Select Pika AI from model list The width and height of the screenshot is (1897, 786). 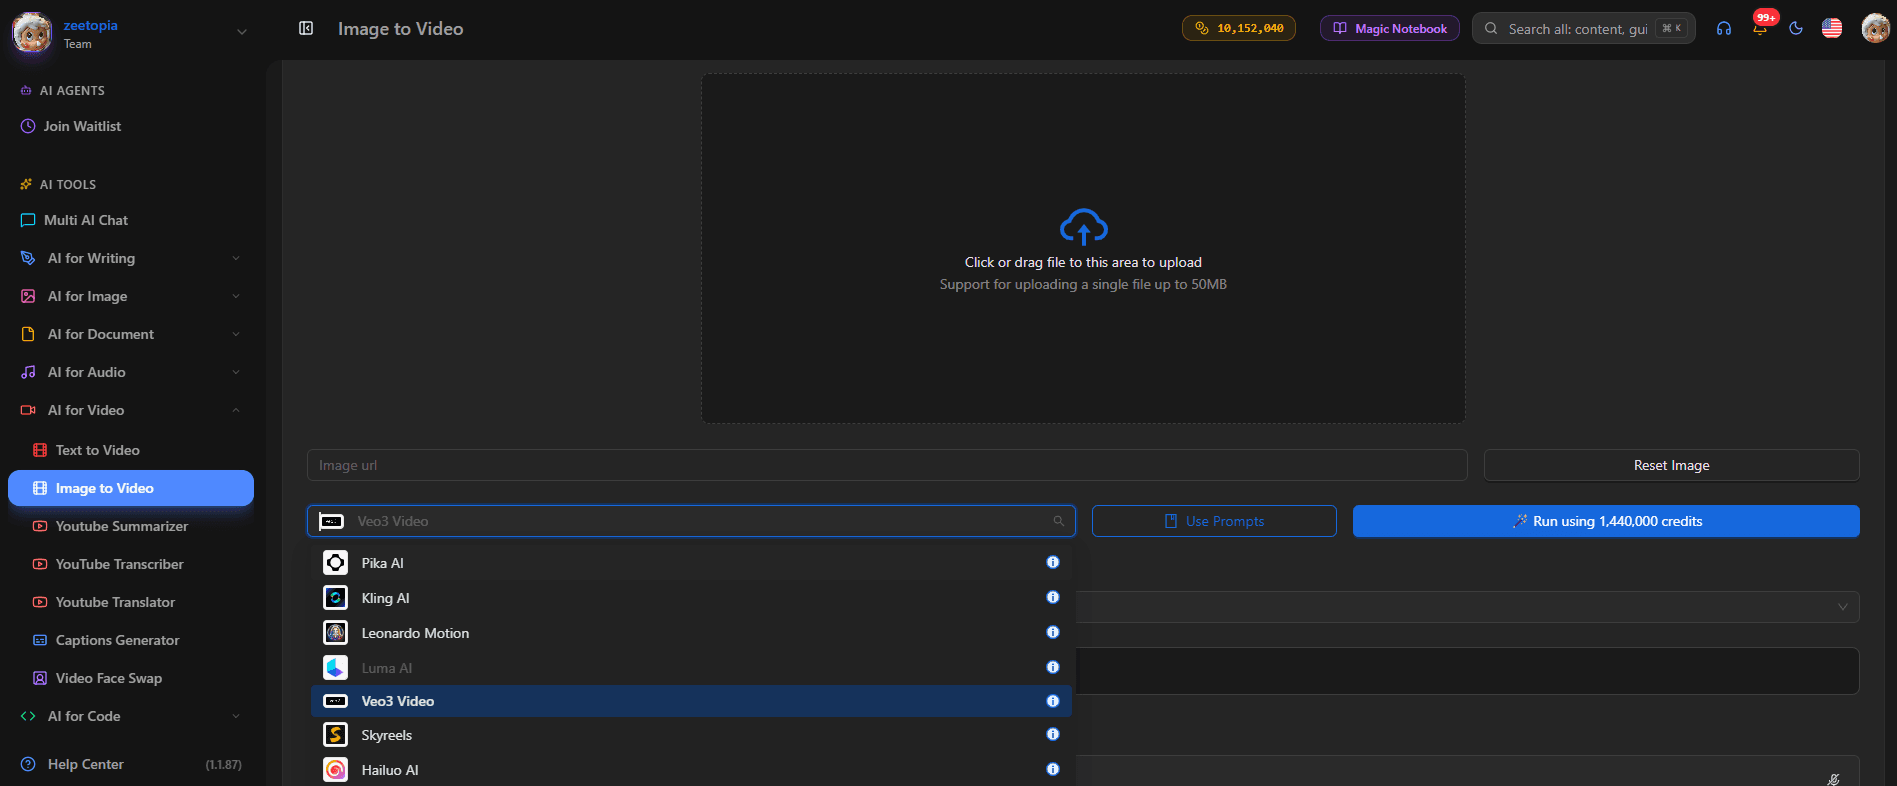pos(691,563)
